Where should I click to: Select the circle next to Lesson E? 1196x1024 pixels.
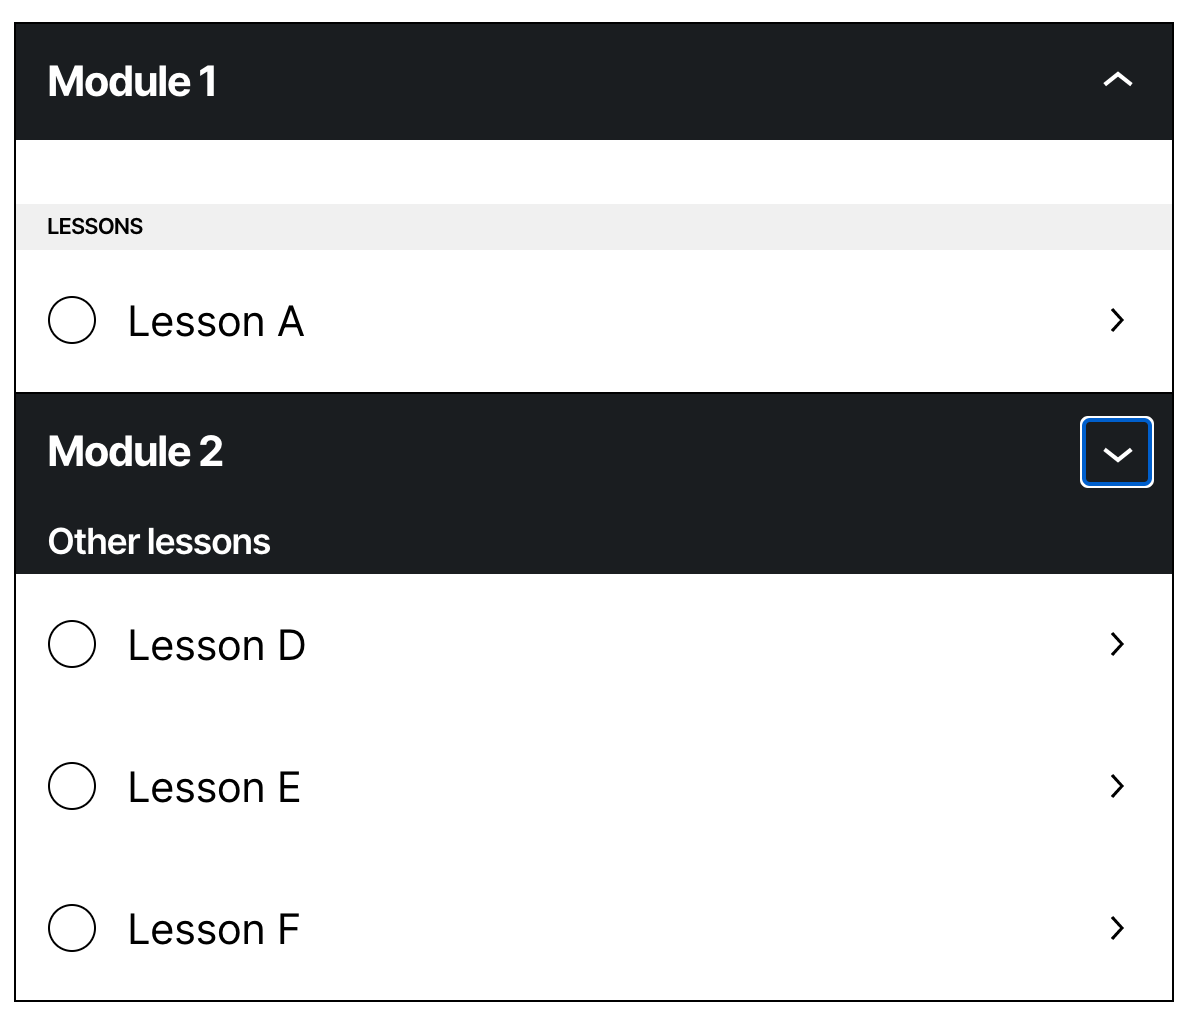pyautogui.click(x=72, y=786)
